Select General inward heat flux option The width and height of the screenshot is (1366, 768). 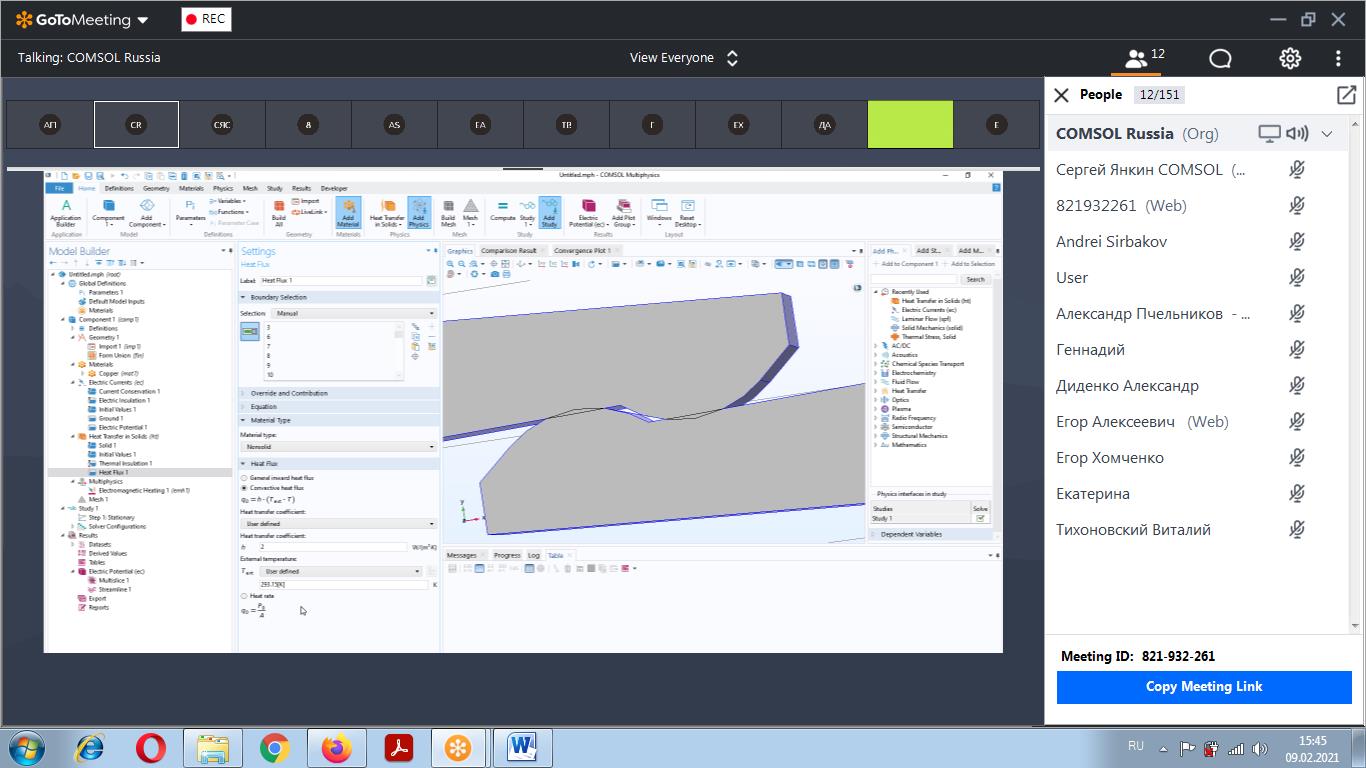245,478
